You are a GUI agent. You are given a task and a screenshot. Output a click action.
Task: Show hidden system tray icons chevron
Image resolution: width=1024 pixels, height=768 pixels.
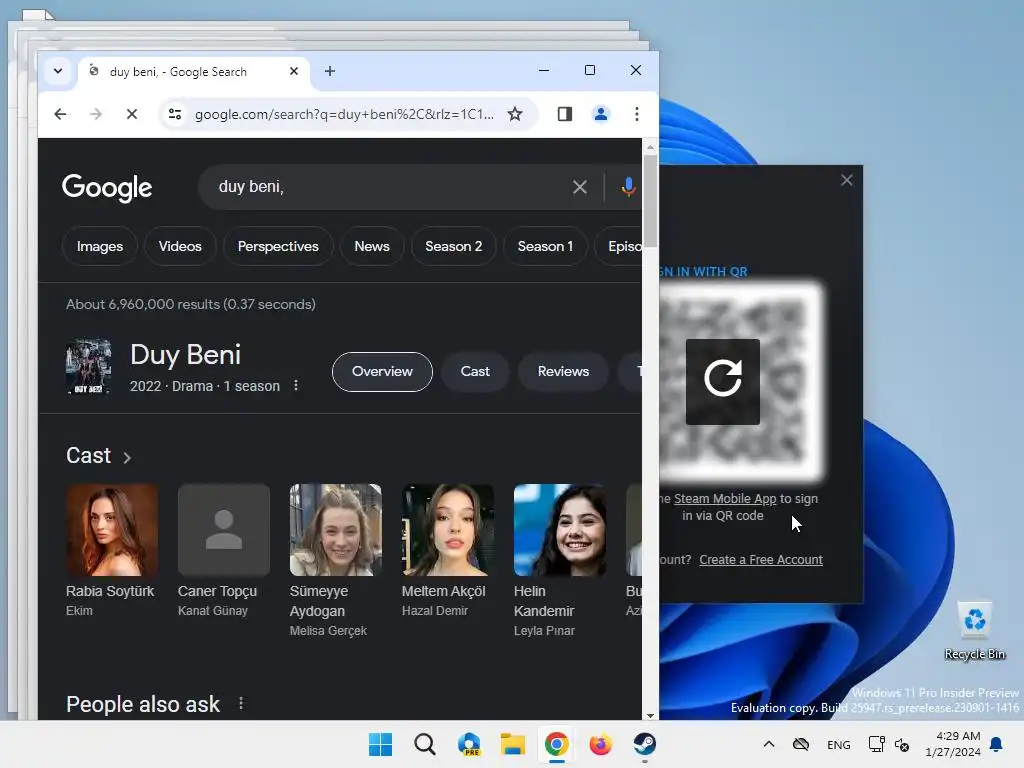click(x=769, y=744)
